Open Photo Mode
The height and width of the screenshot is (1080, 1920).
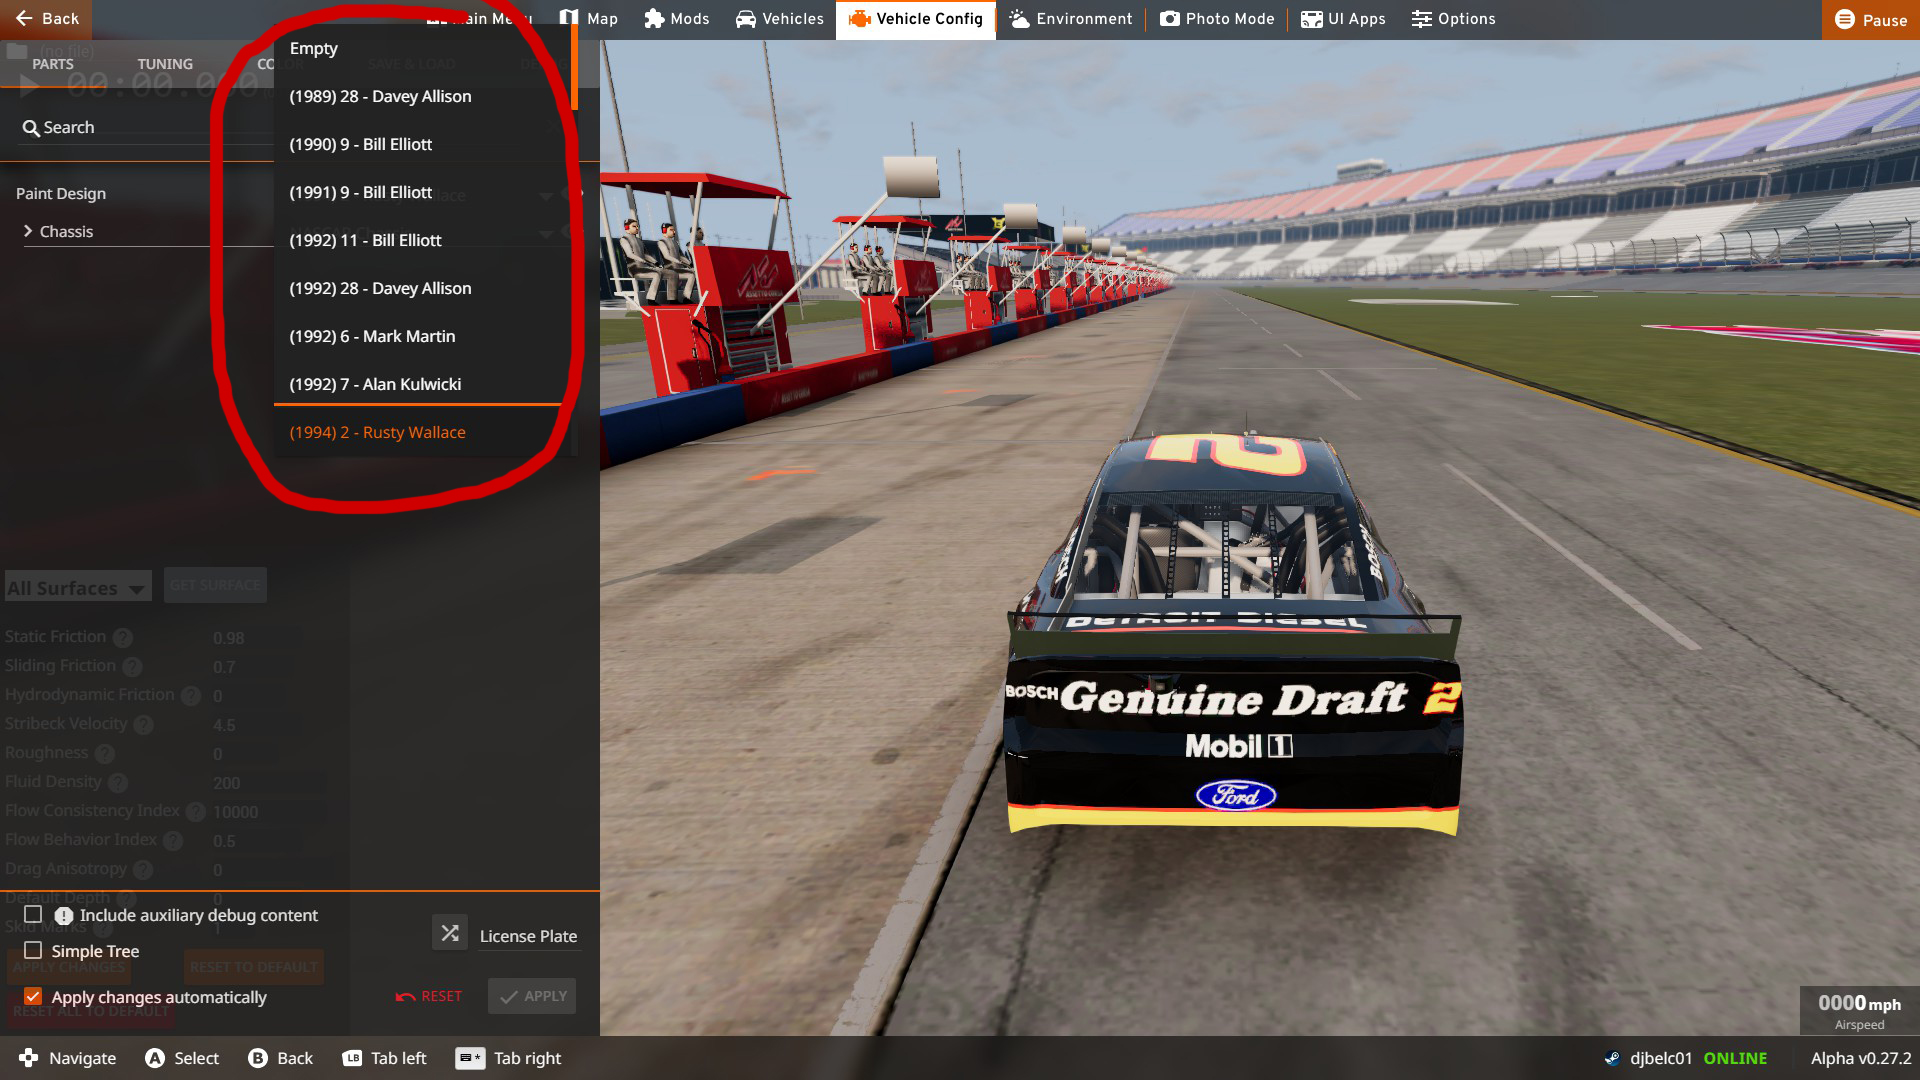(1217, 19)
